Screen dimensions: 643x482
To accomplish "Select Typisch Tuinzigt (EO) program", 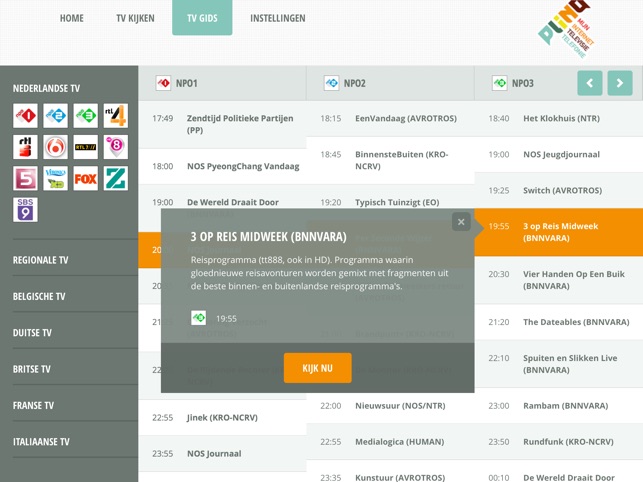I will click(x=390, y=200).
